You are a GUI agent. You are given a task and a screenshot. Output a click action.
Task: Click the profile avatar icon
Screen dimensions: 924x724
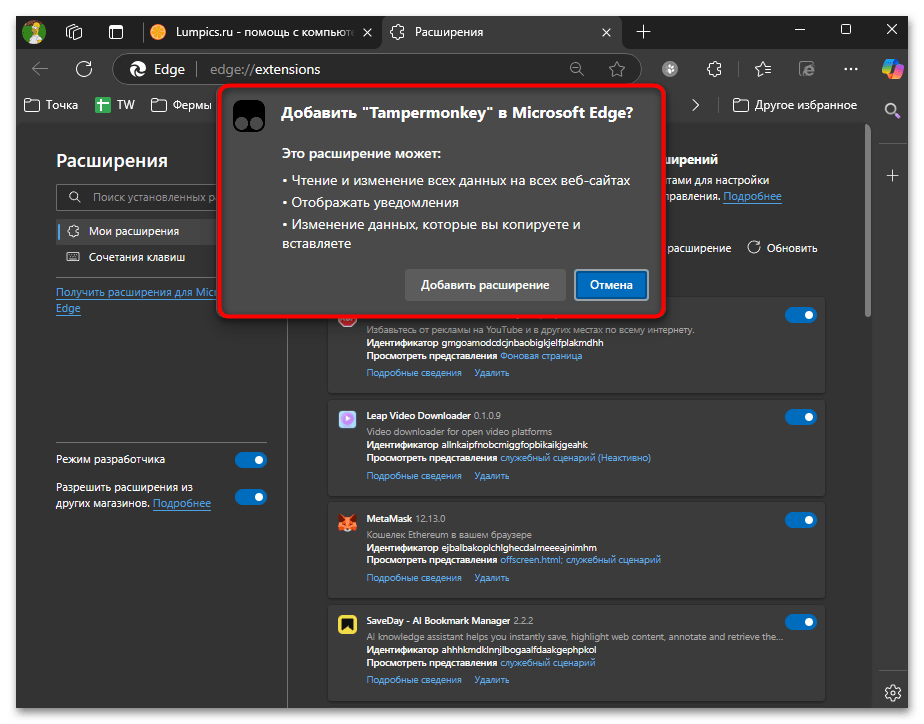pos(34,32)
